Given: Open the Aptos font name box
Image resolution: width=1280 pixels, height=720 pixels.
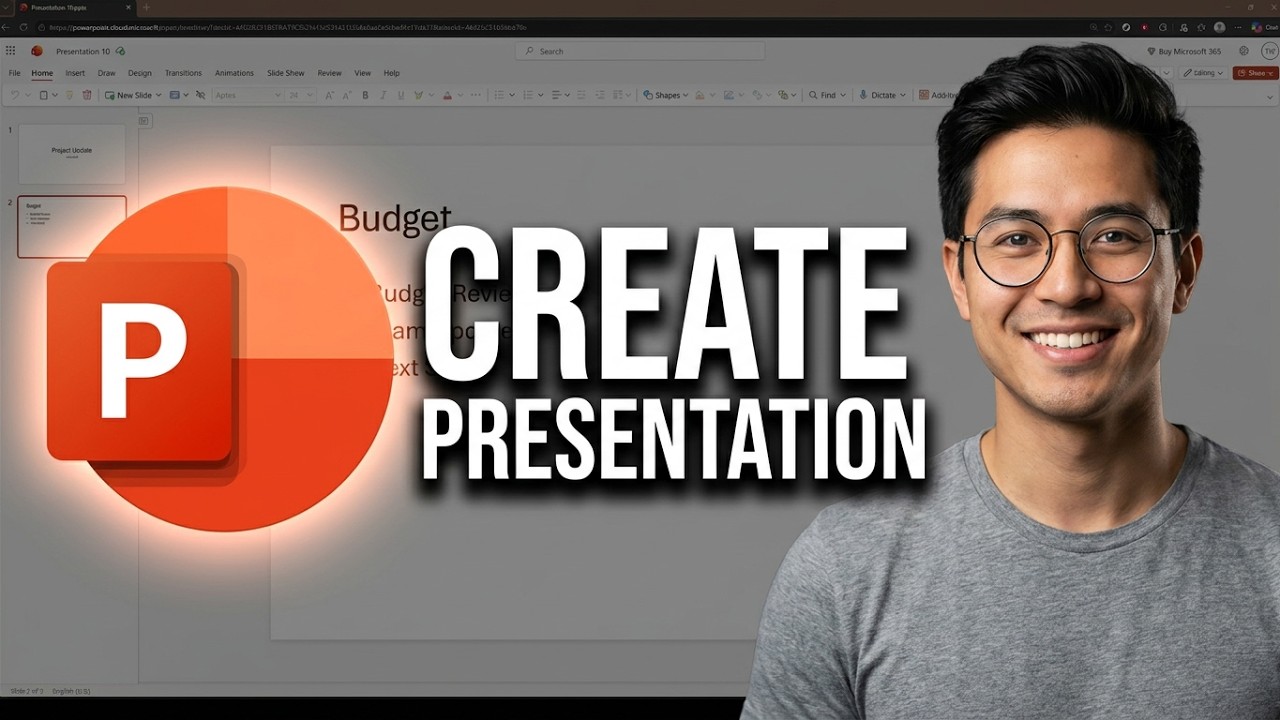Looking at the screenshot, I should (x=248, y=95).
